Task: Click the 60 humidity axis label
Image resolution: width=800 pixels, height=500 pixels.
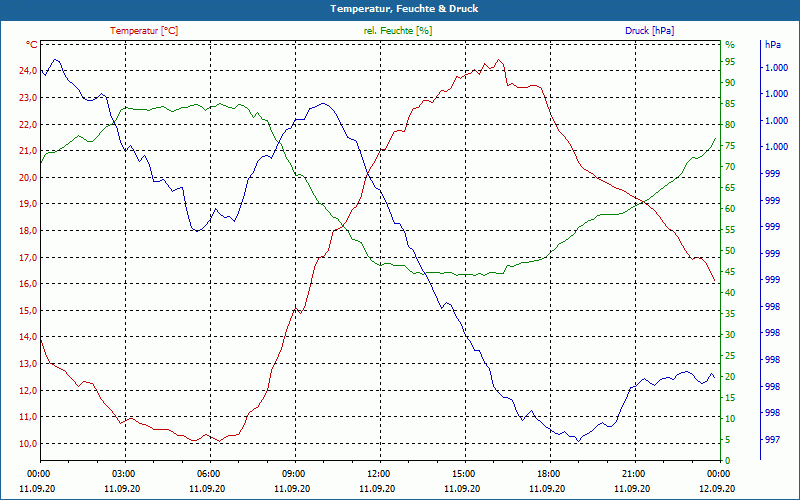Action: (x=730, y=209)
